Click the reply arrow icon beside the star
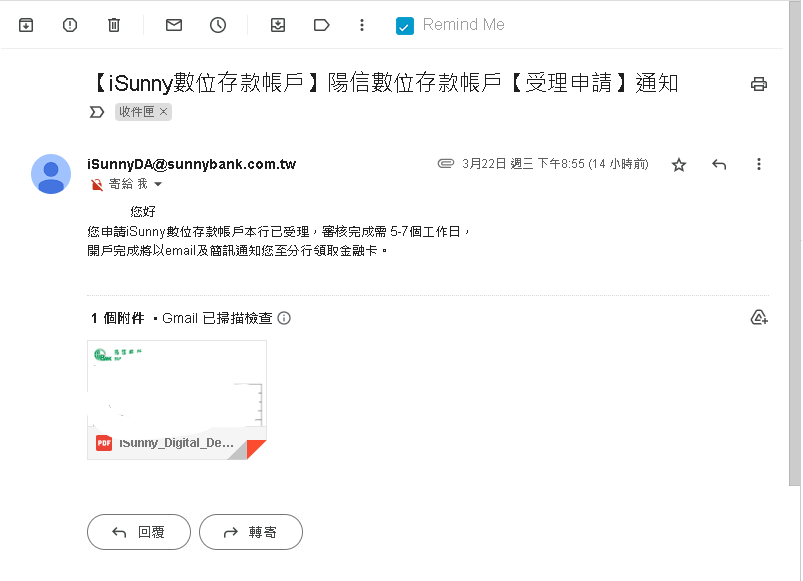 click(718, 164)
